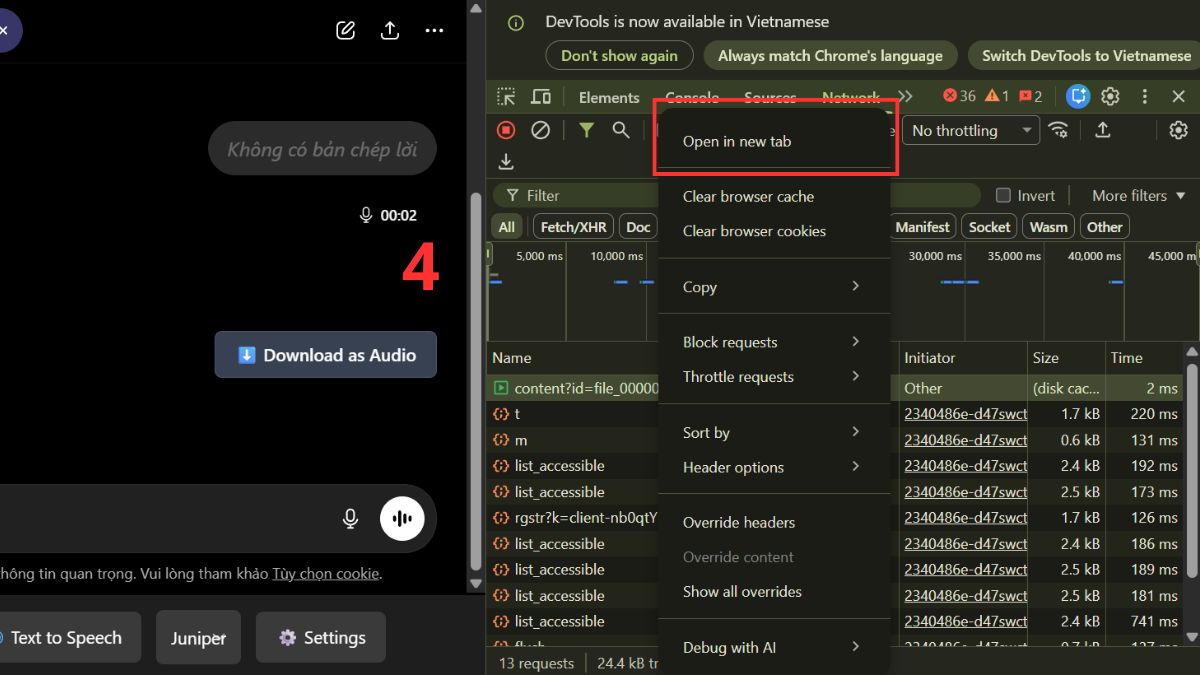Click the warnings counter icon
Viewport: 1200px width, 675px height.
click(997, 96)
